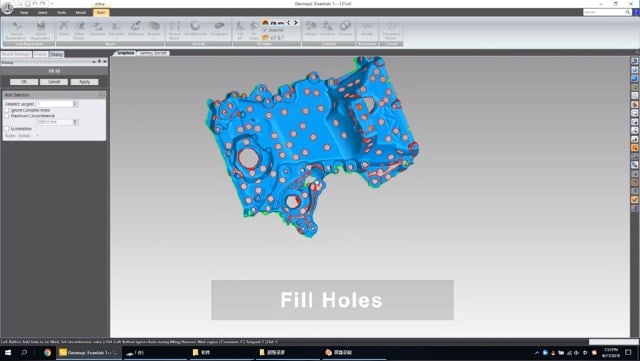This screenshot has width=640, height=361.
Task: Select the Decimate tool in ribbon
Action: tap(97, 29)
